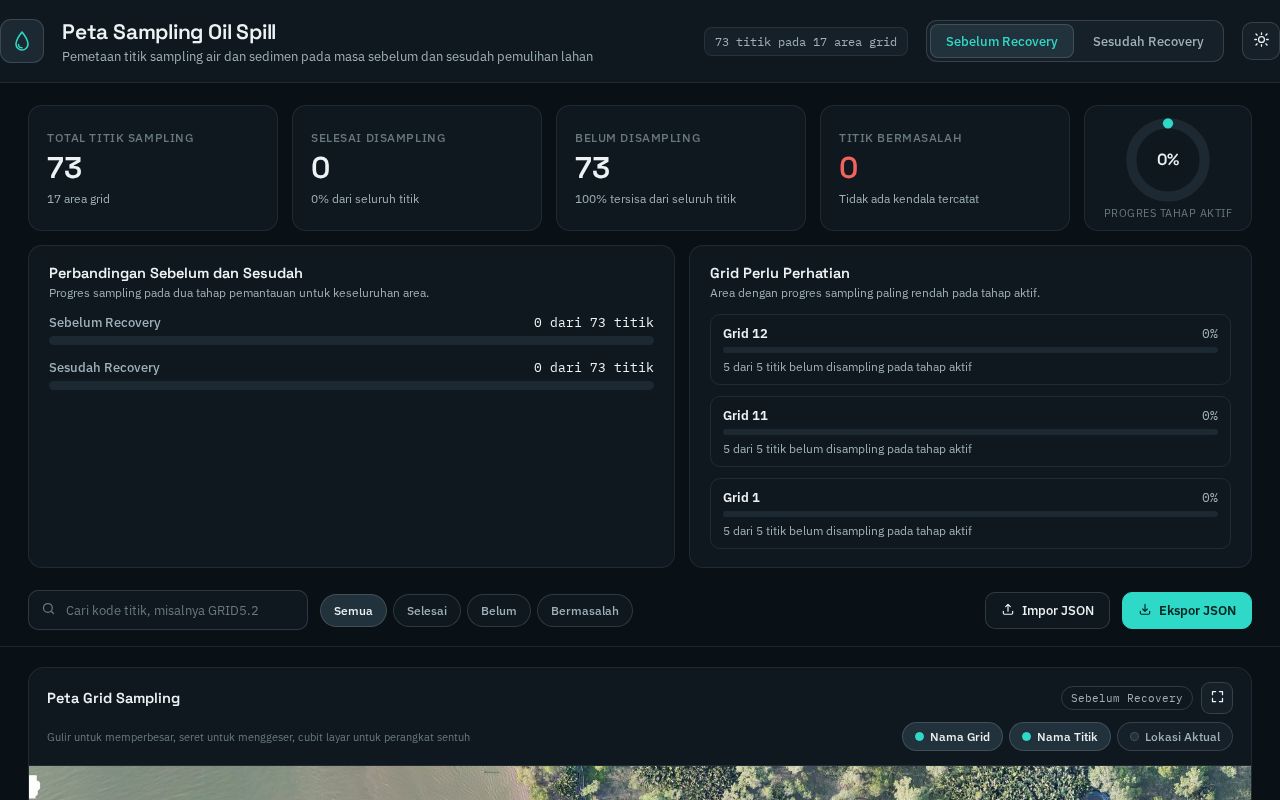Focus the Cari kode titik search field

tap(168, 610)
